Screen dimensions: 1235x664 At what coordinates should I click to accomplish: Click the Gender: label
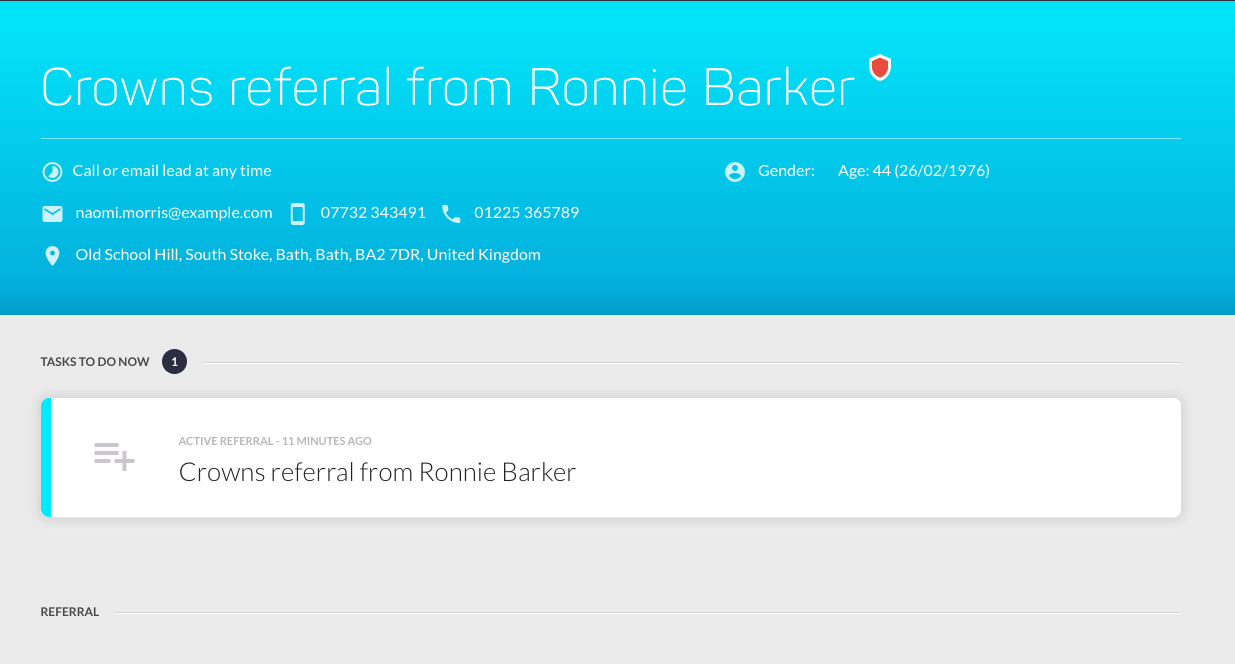[x=787, y=171]
